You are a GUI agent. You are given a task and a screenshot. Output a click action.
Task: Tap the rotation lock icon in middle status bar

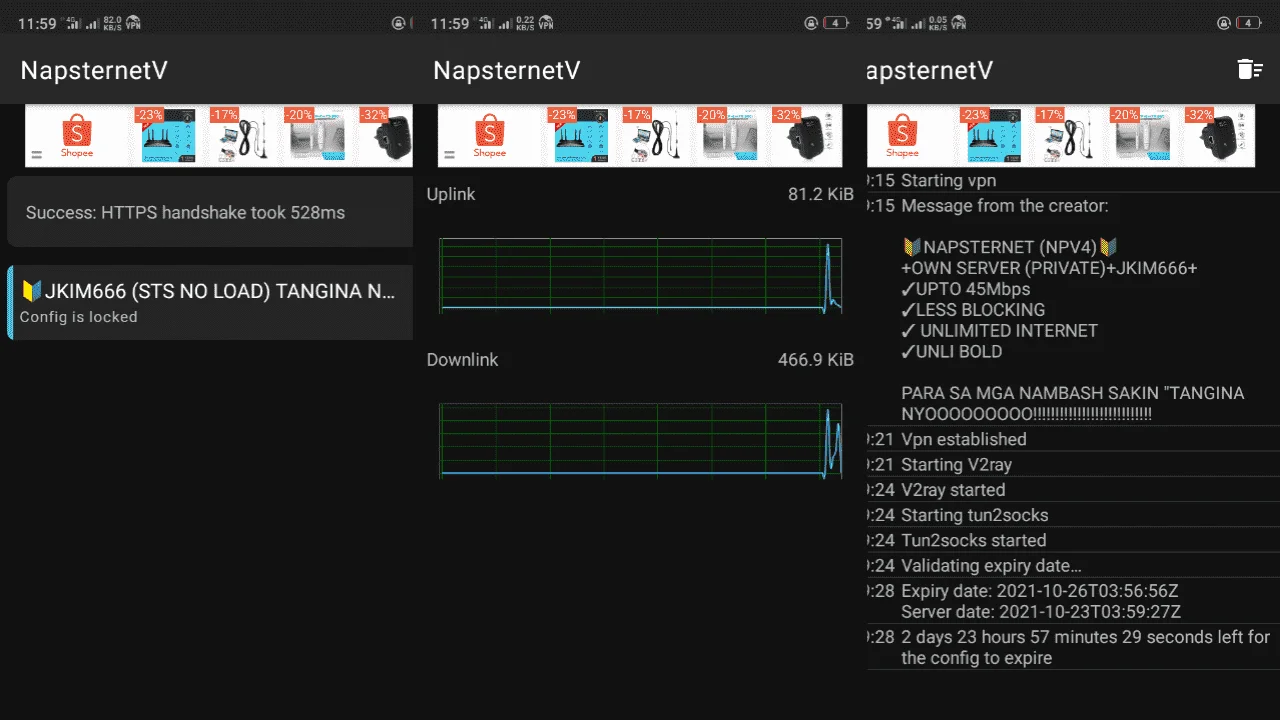click(x=811, y=23)
